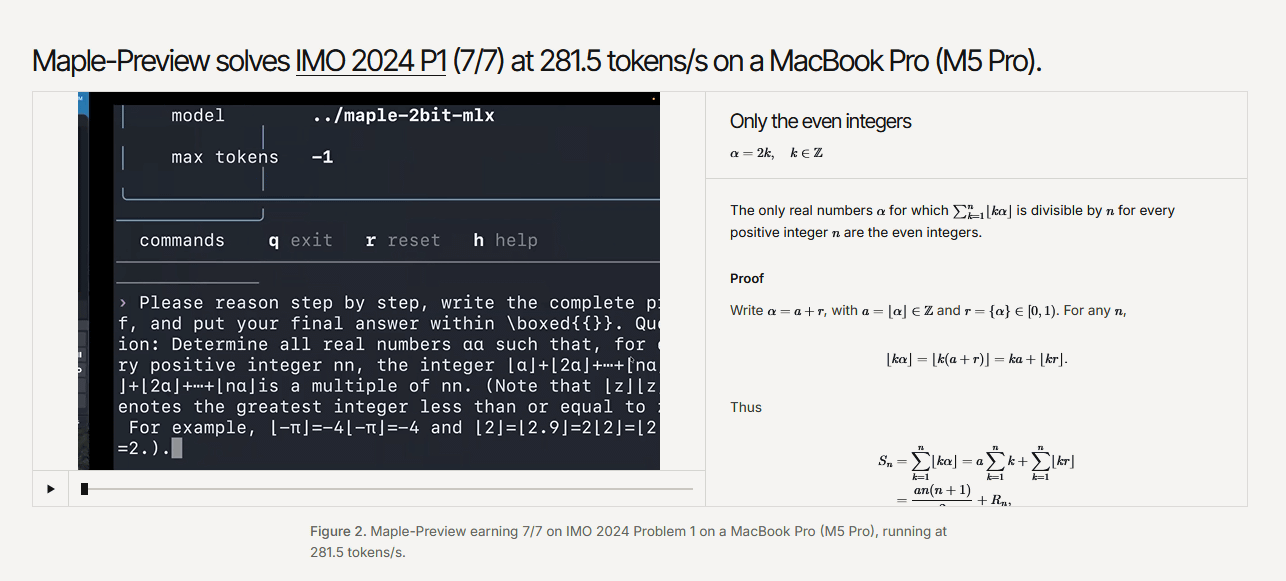Click 'The only real numbers α' answer sentence
Viewport: 1286px width, 581px height.
click(x=952, y=221)
